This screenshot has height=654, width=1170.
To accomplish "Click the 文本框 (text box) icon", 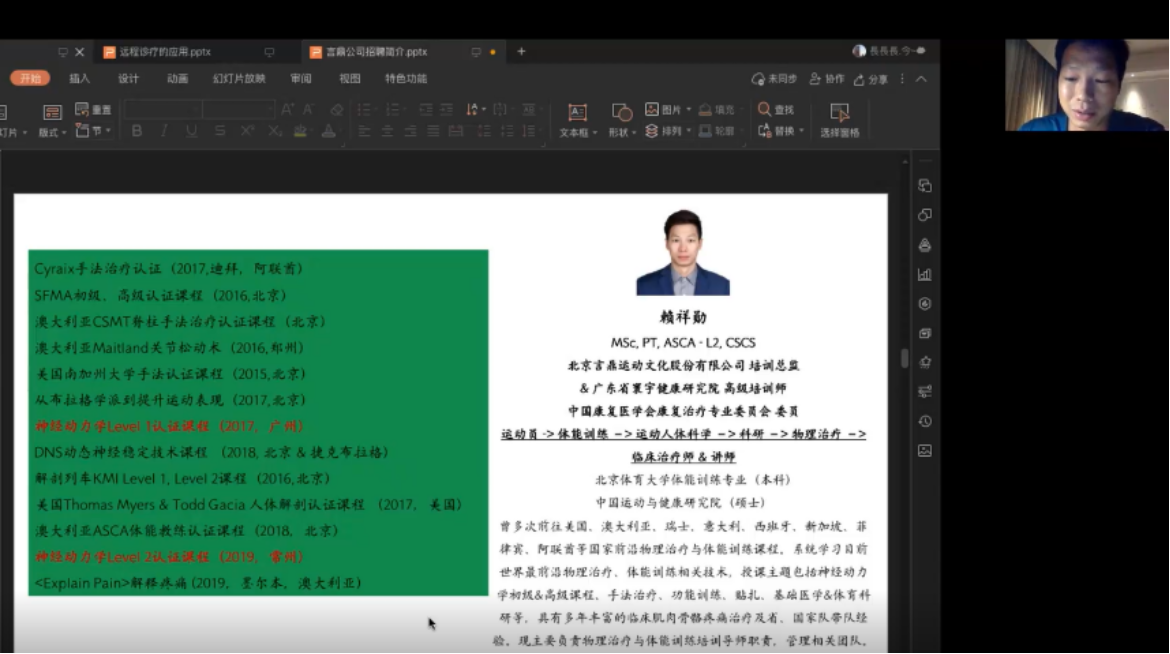I will coord(577,113).
